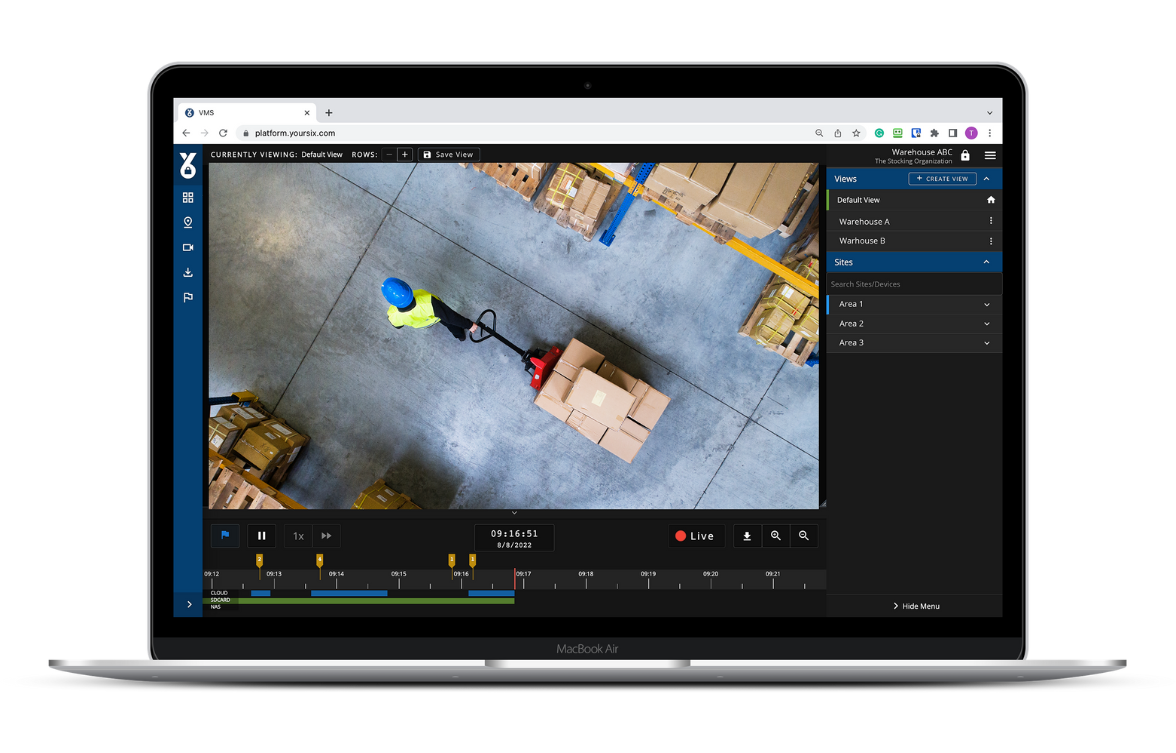Expand the Area 2 site list
Screen dimensions: 1176x753
[x=986, y=324]
